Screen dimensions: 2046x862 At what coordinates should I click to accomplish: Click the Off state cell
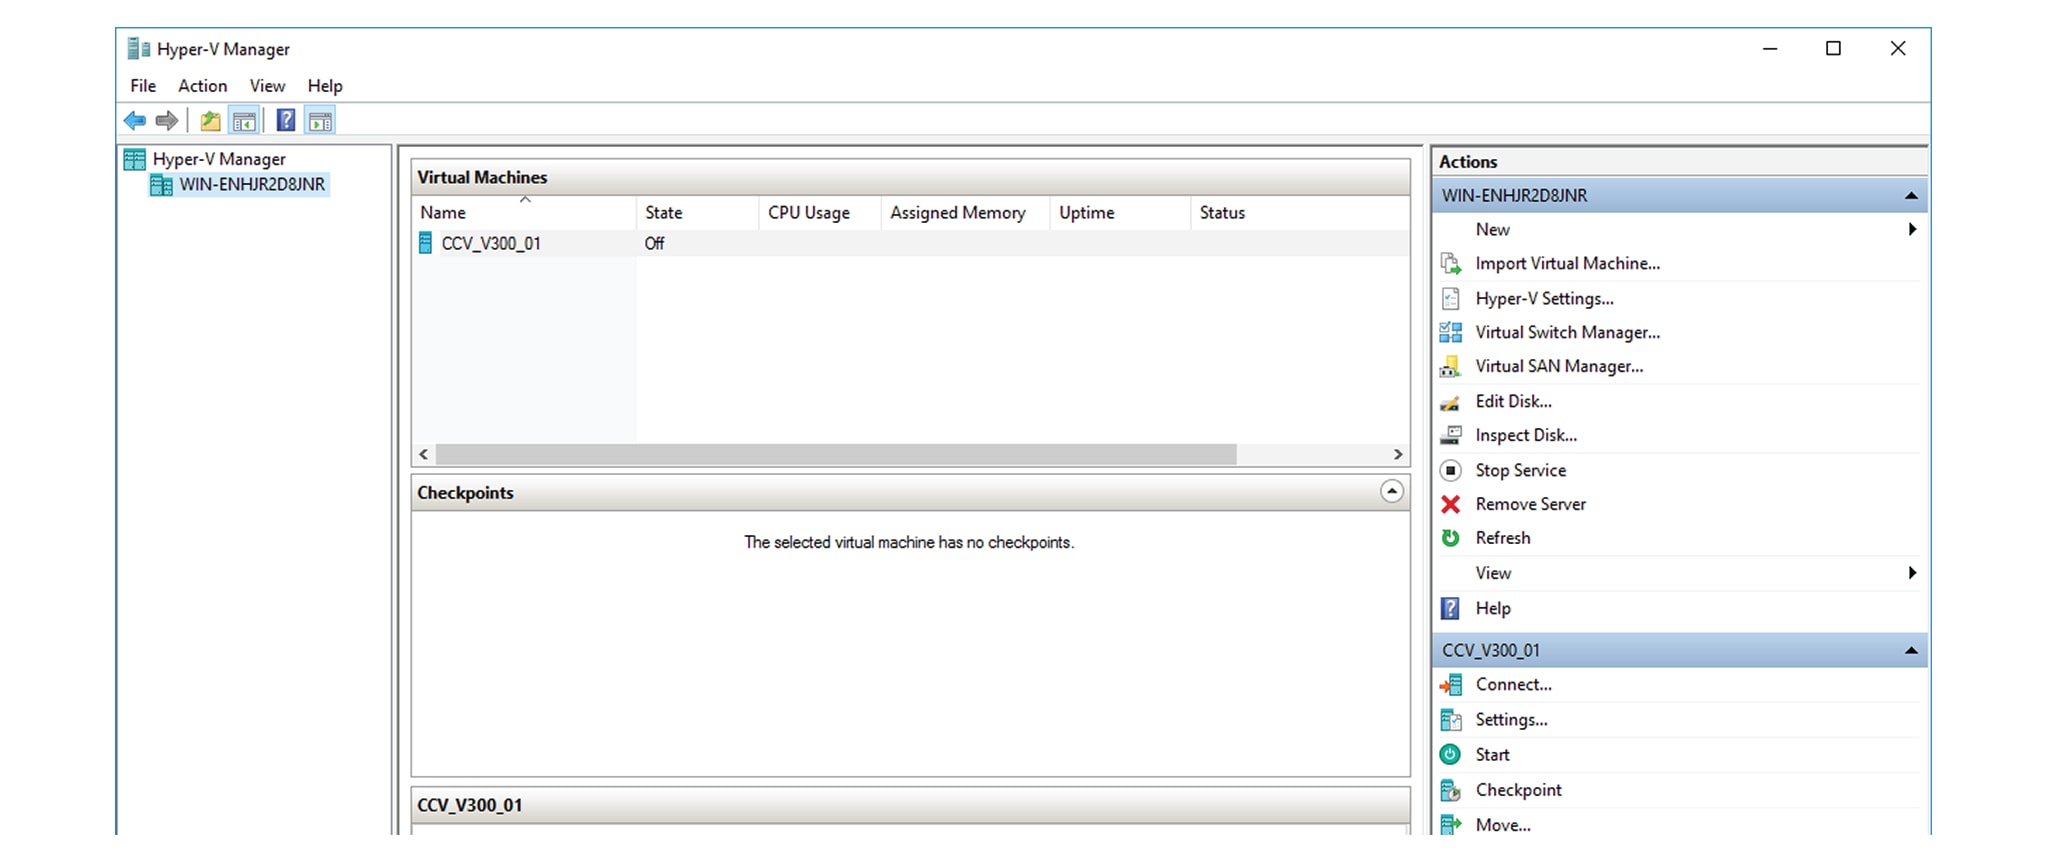point(654,243)
